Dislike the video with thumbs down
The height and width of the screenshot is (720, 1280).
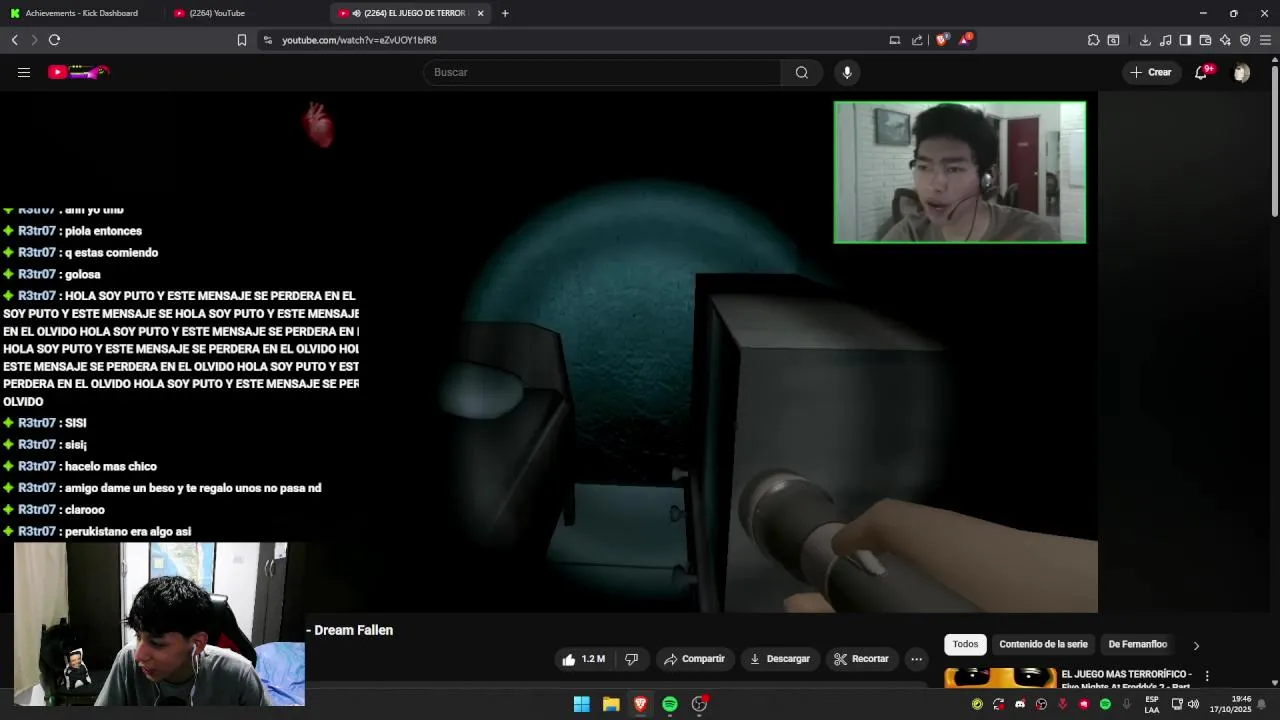click(631, 659)
